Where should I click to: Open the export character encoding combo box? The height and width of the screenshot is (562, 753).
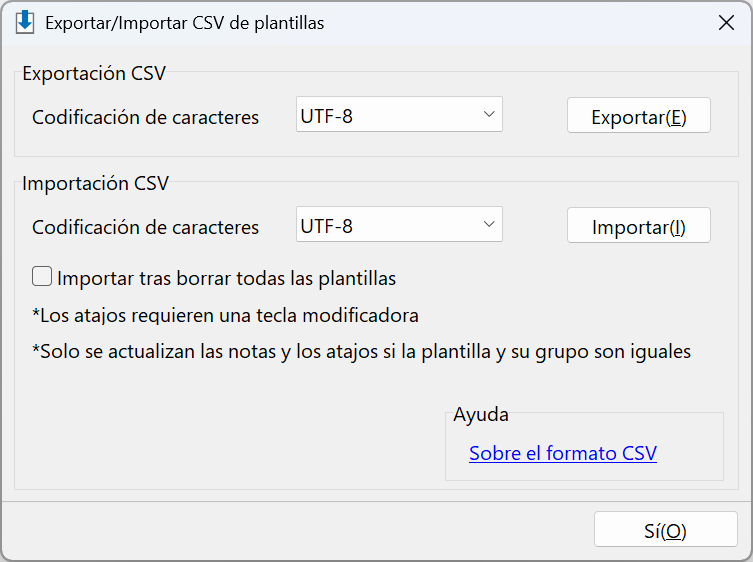pyautogui.click(x=399, y=114)
